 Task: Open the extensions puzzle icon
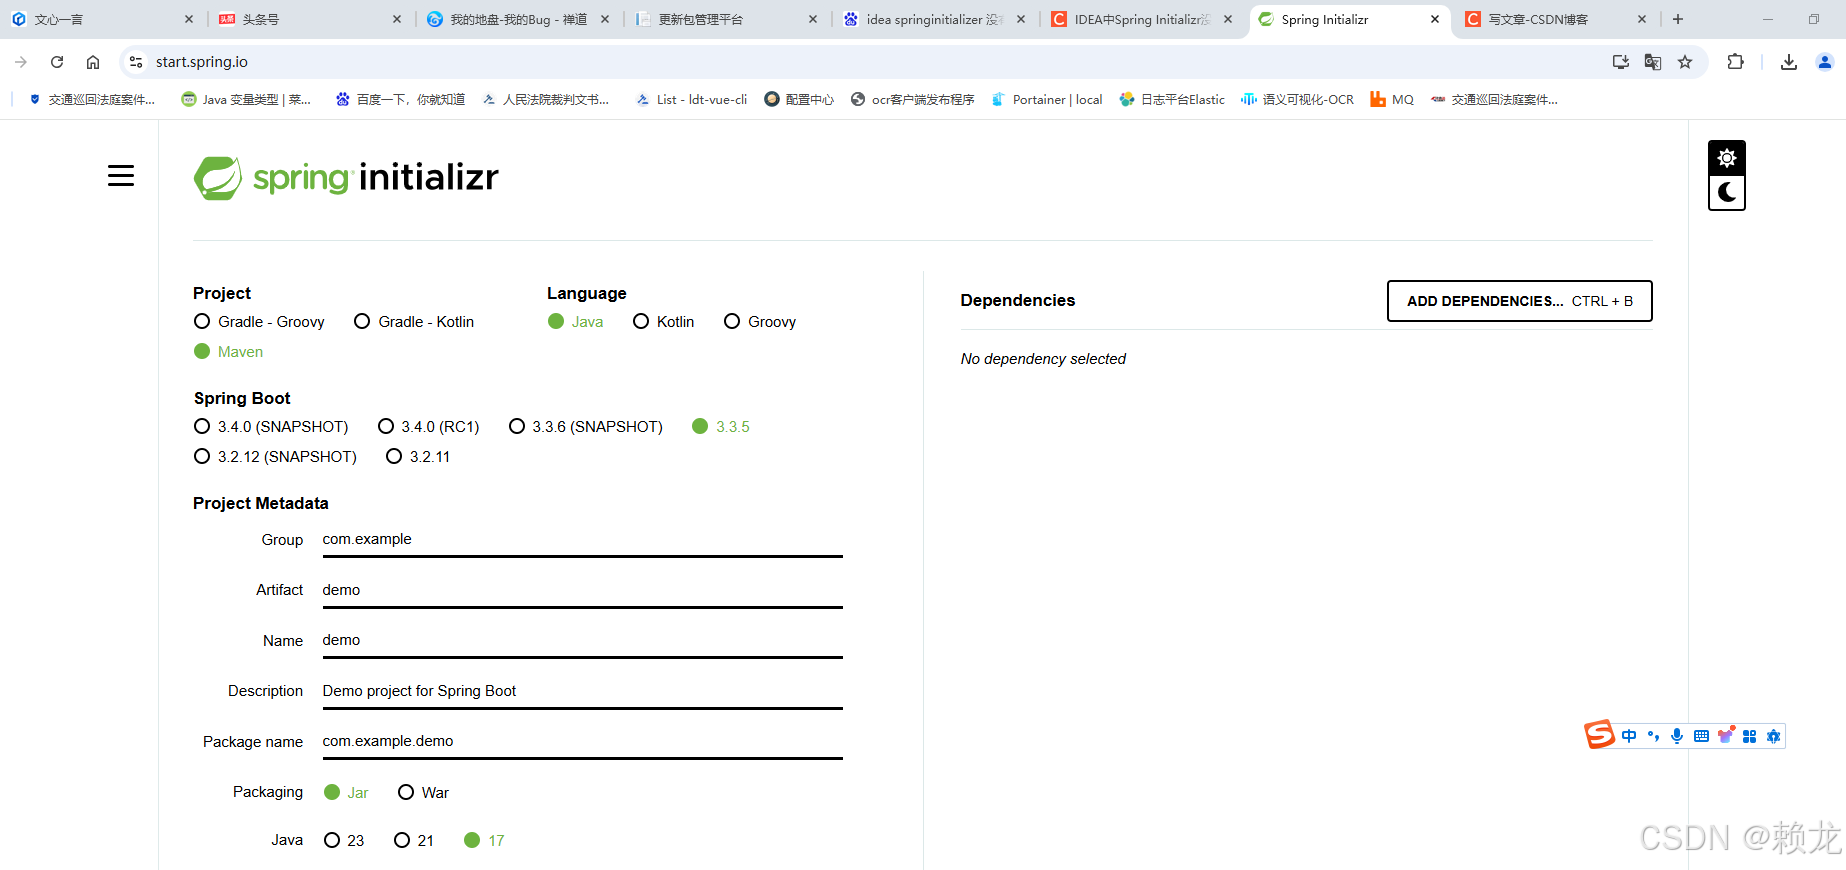[x=1735, y=62]
